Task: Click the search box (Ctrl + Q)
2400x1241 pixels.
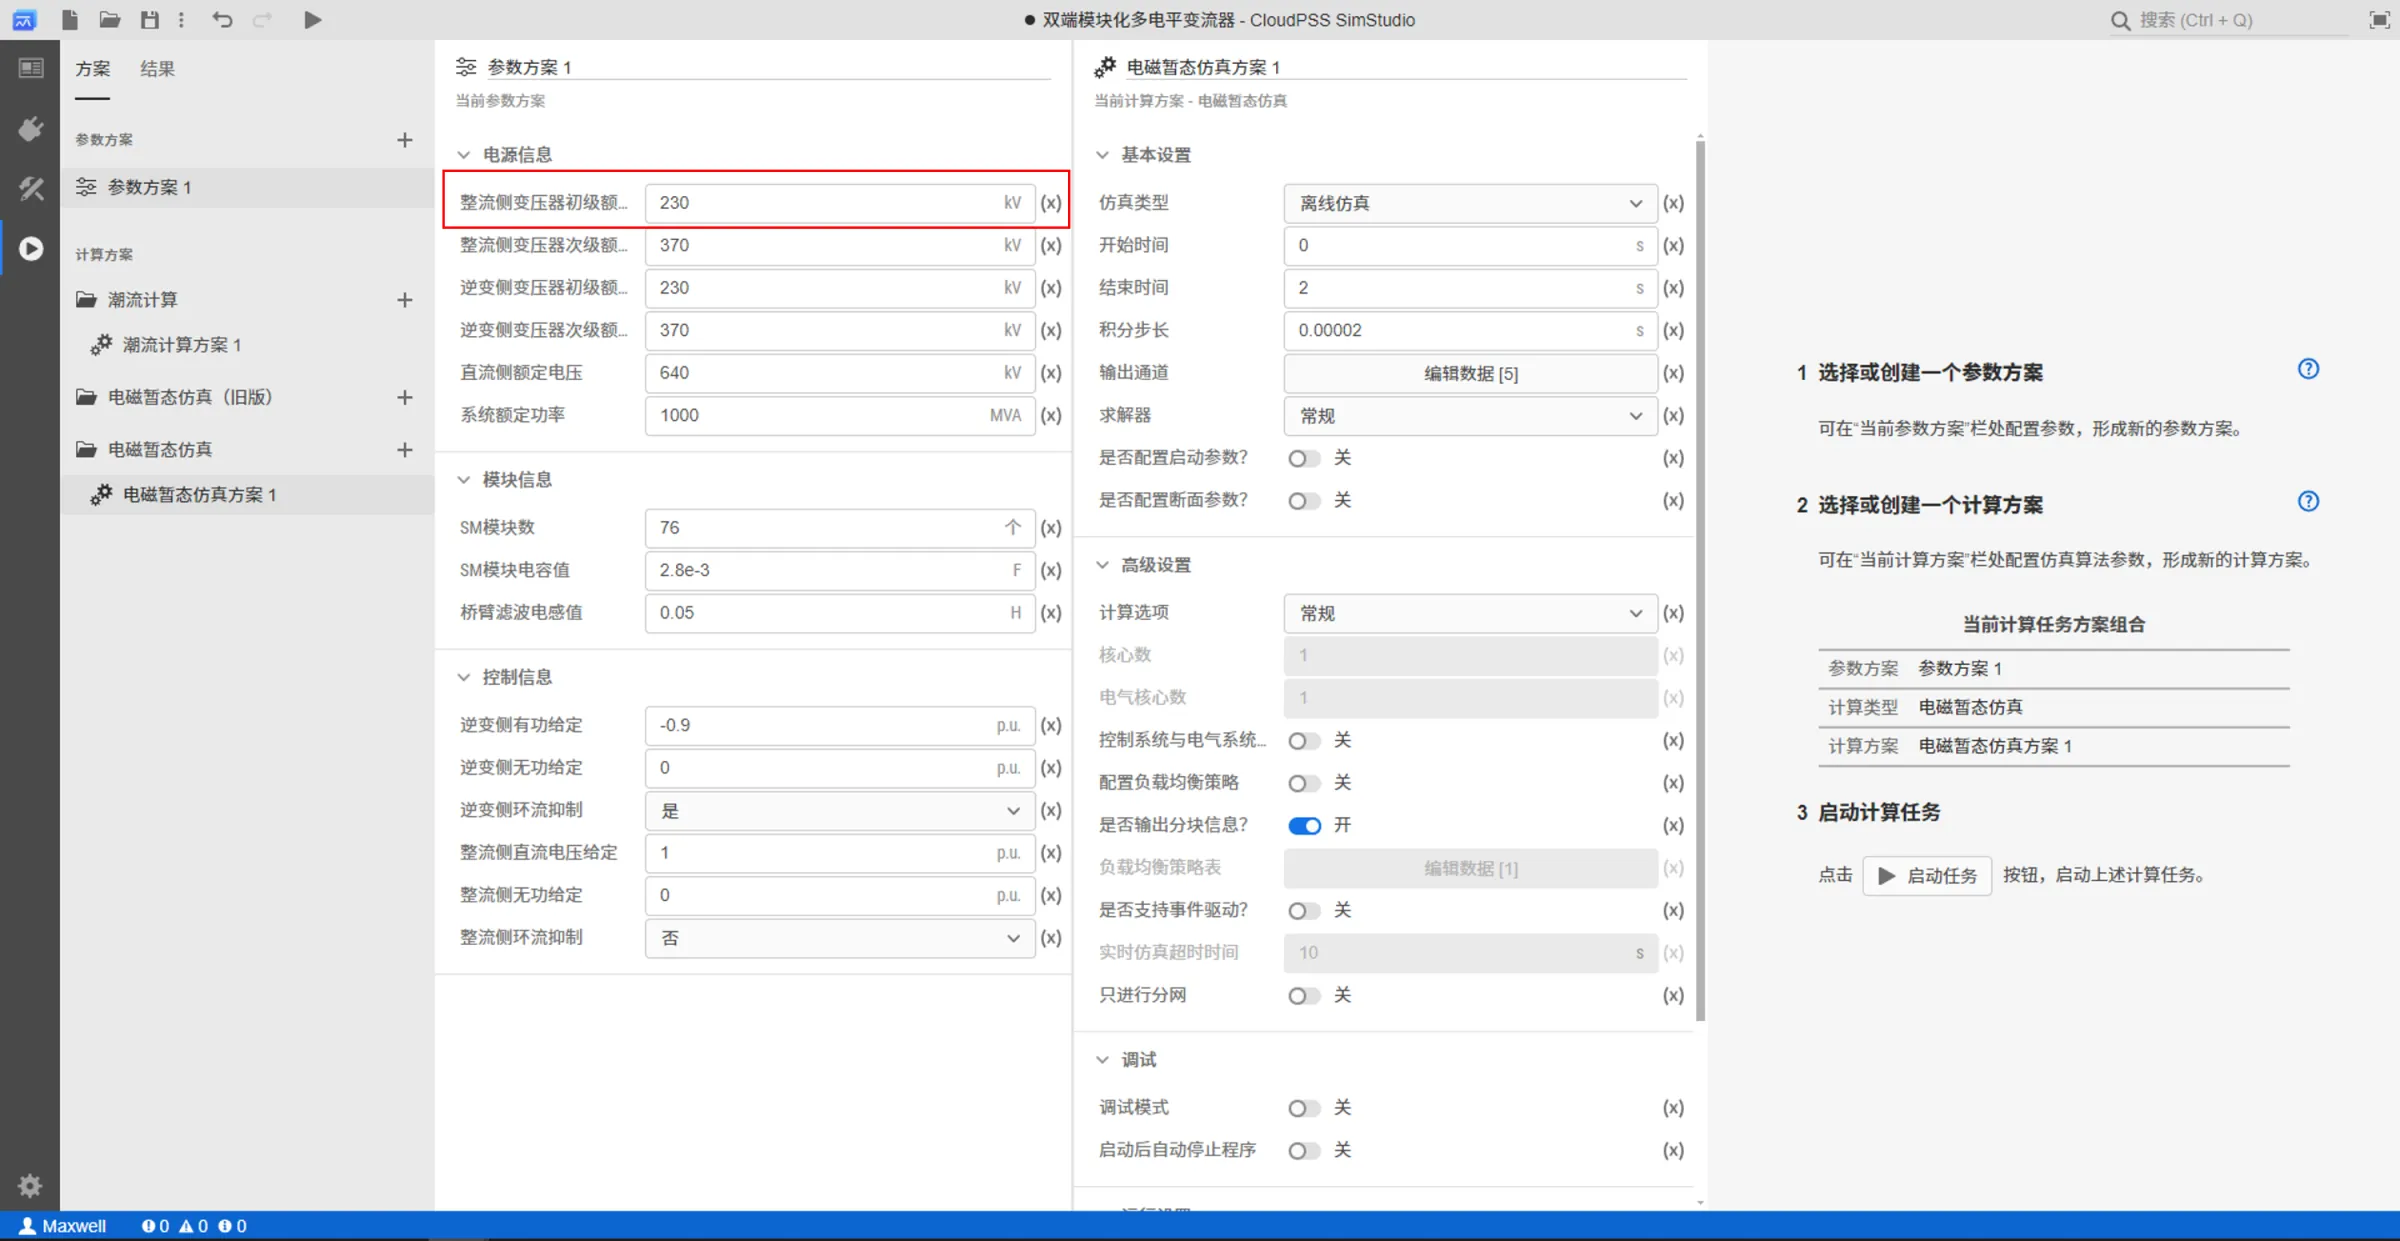Action: coord(2230,20)
